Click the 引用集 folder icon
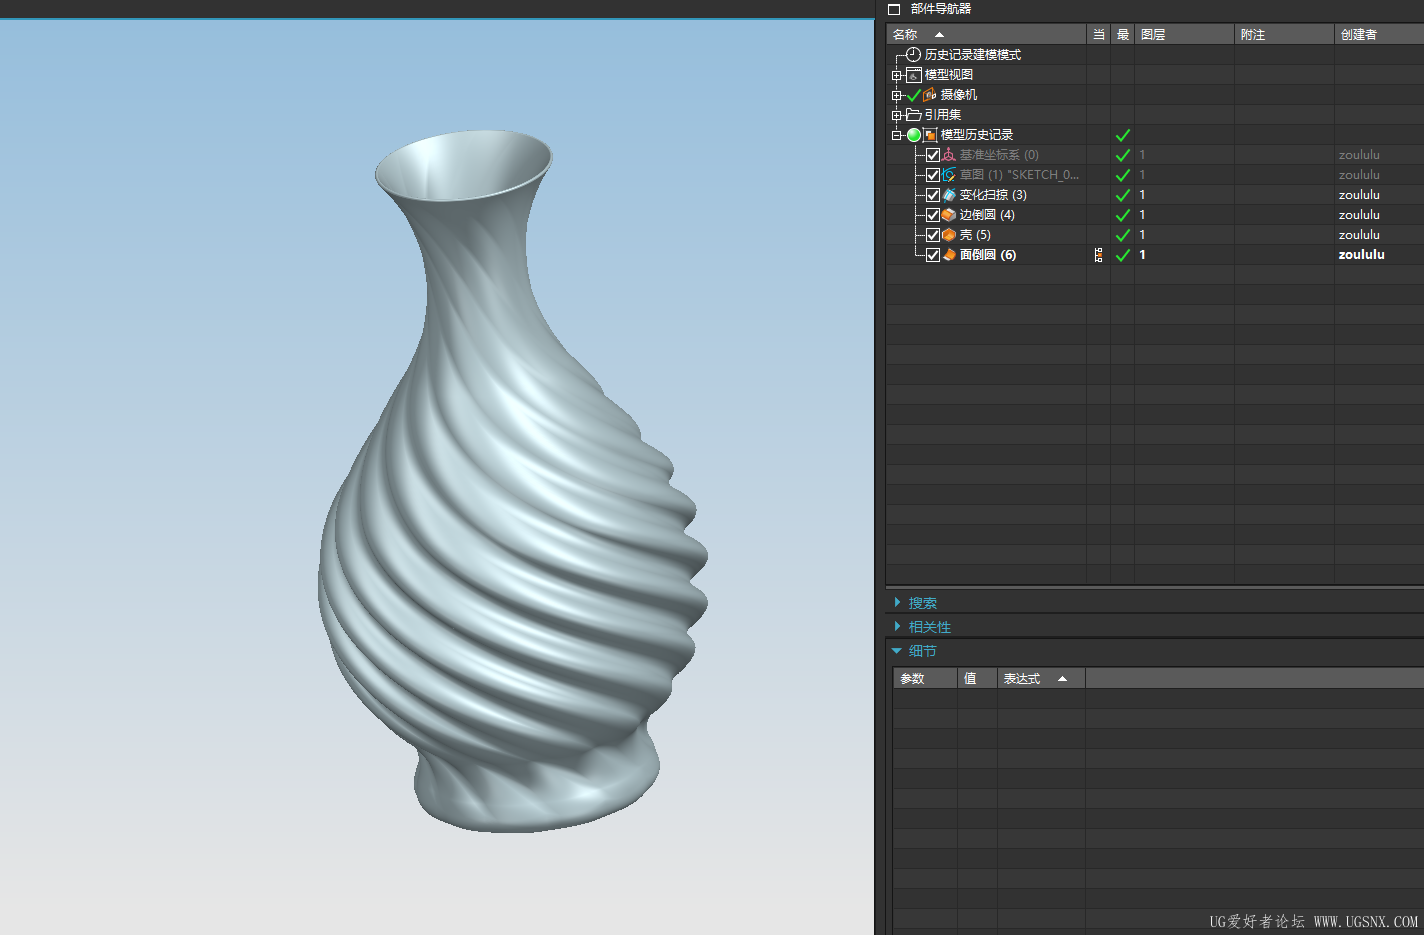1424x935 pixels. [914, 115]
